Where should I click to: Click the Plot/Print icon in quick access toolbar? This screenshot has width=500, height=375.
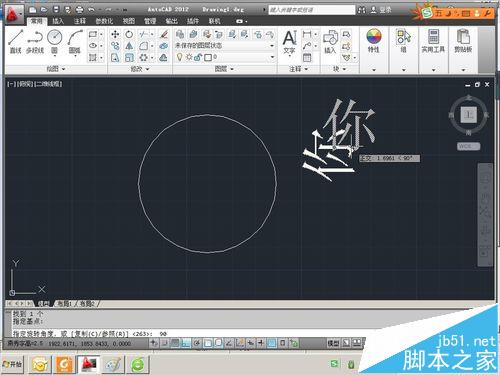[x=79, y=10]
